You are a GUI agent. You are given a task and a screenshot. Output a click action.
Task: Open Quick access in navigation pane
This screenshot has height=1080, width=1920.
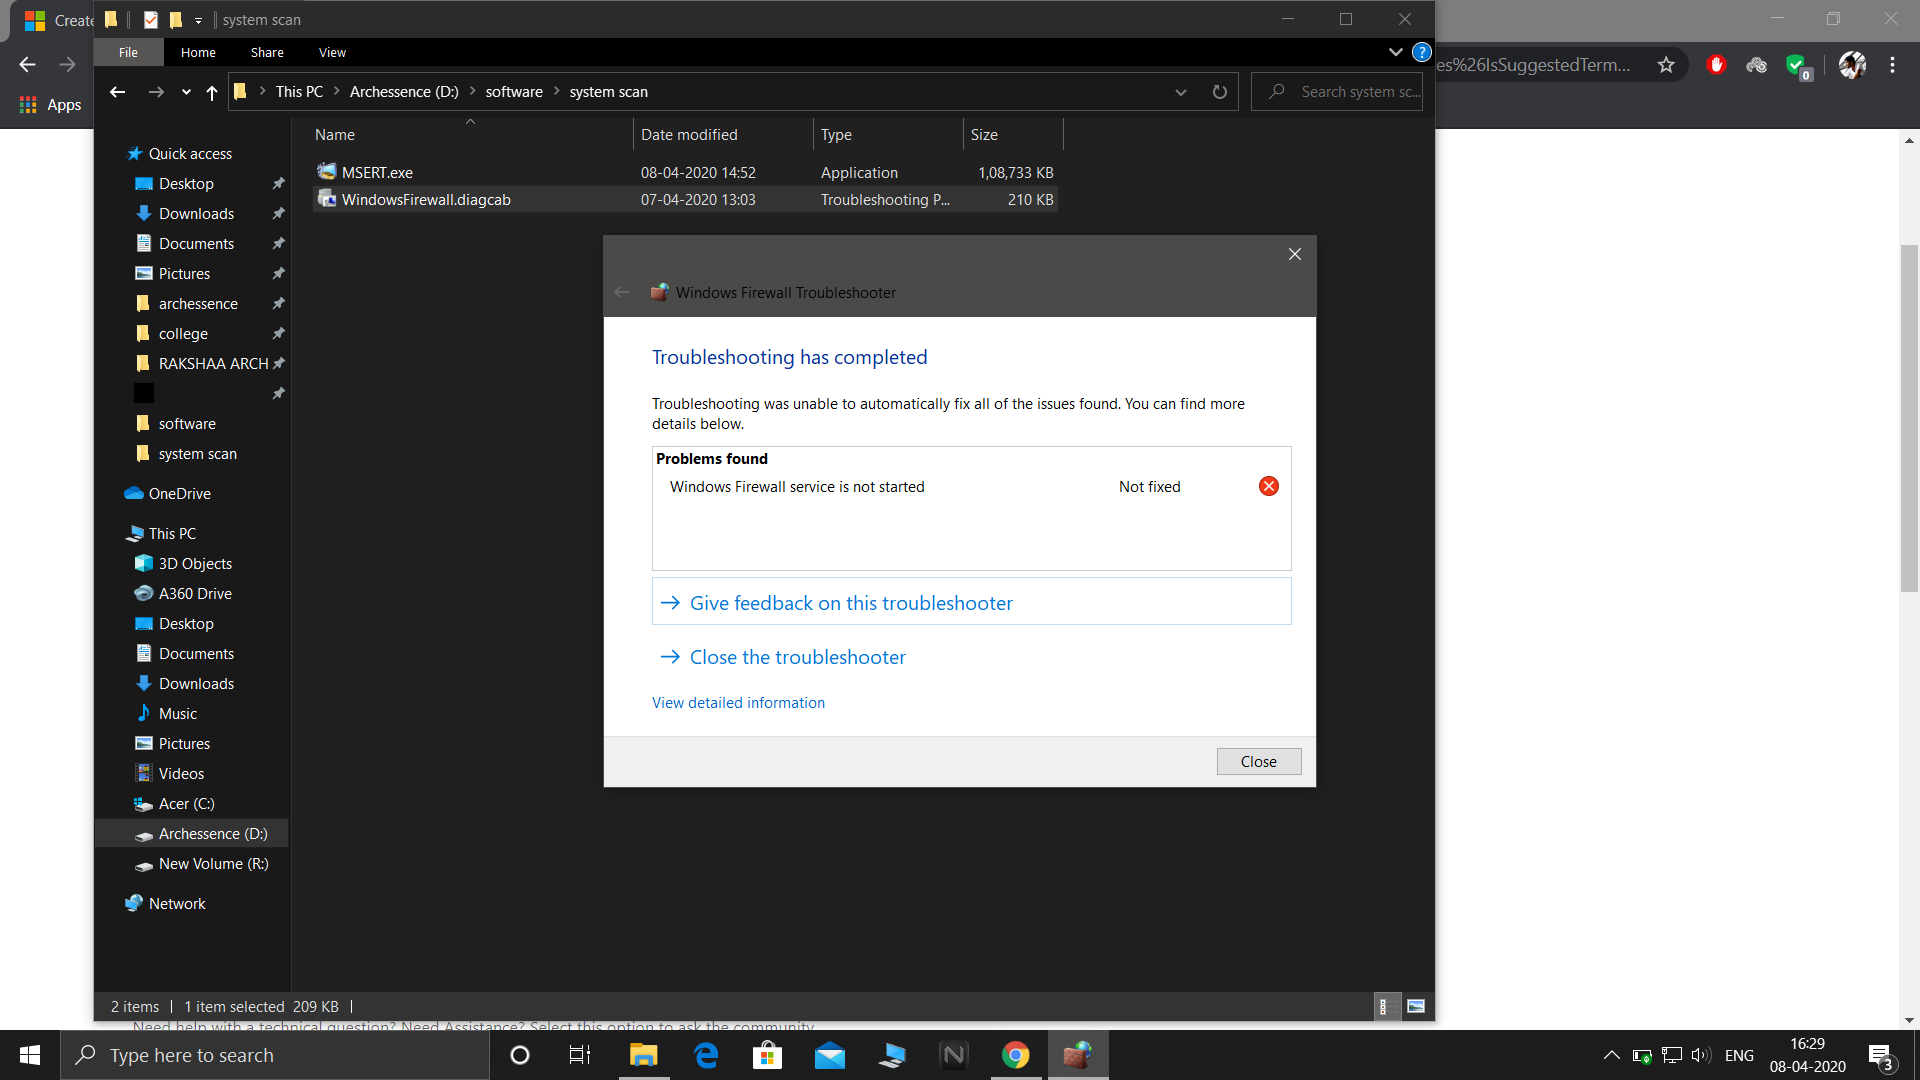click(x=190, y=153)
